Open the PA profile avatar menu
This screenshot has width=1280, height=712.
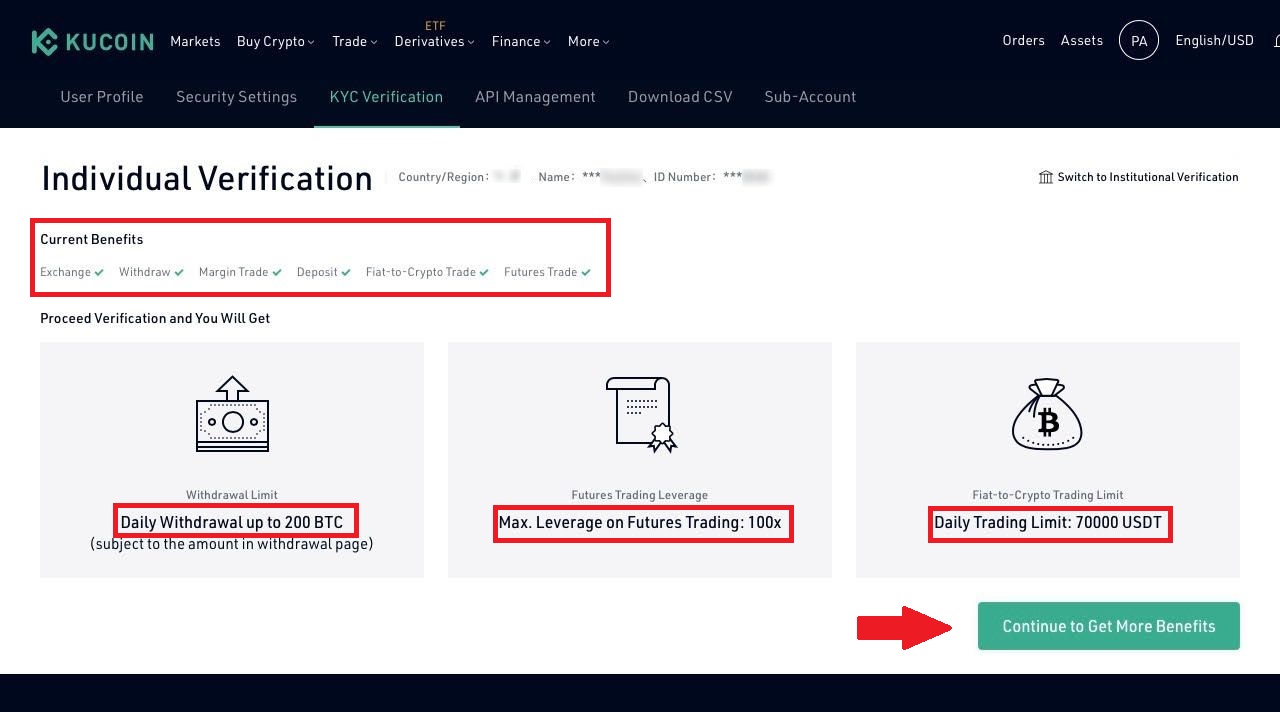[x=1139, y=40]
